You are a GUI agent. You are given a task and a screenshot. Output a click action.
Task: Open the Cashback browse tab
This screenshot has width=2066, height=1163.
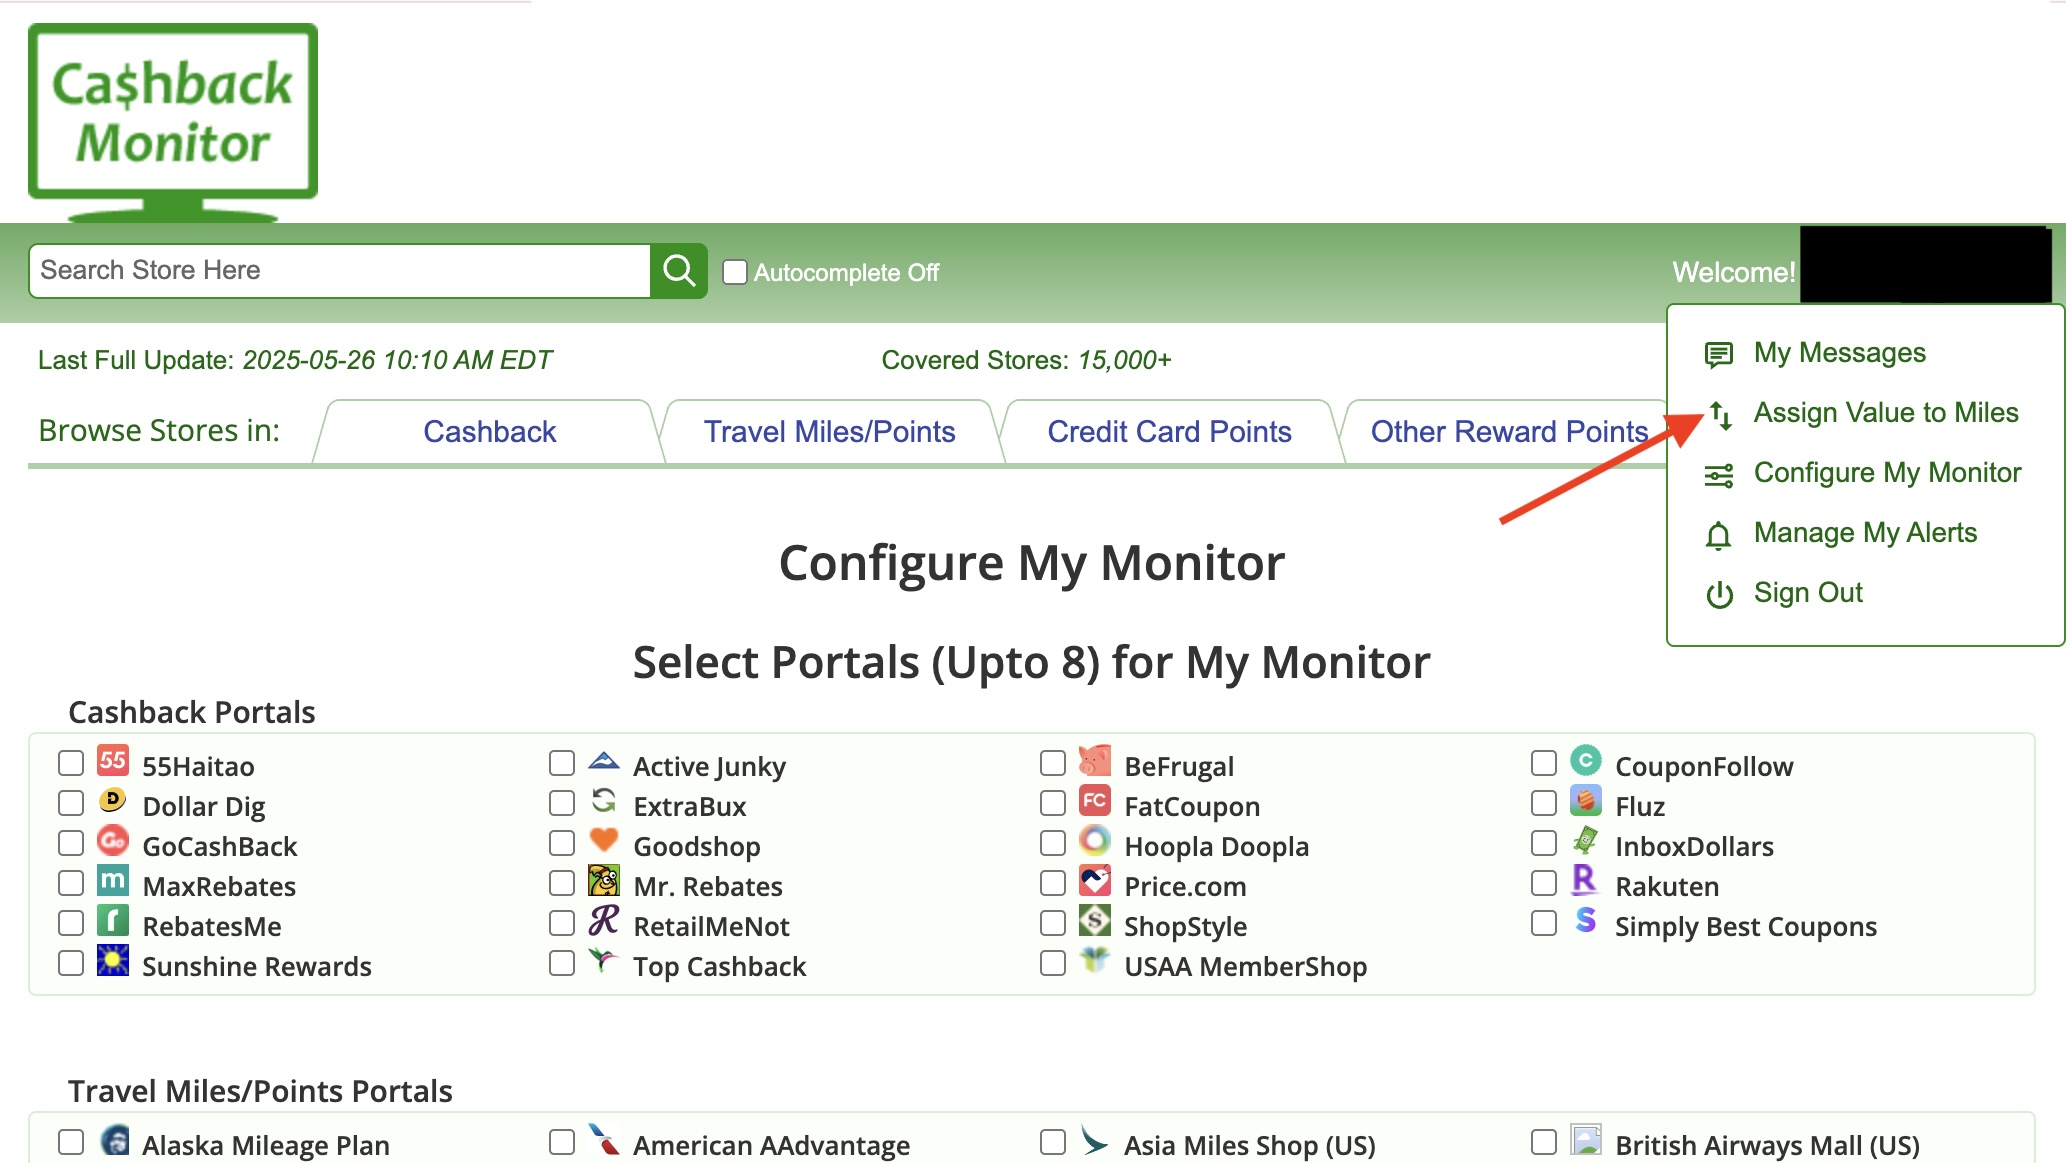(489, 432)
